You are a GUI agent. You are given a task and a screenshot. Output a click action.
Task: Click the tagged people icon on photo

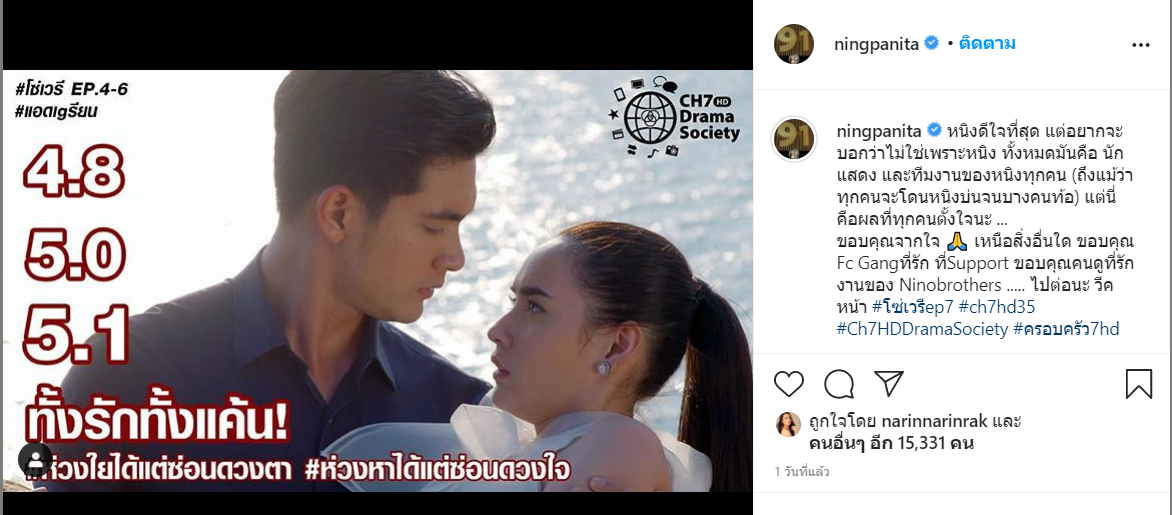[x=35, y=459]
